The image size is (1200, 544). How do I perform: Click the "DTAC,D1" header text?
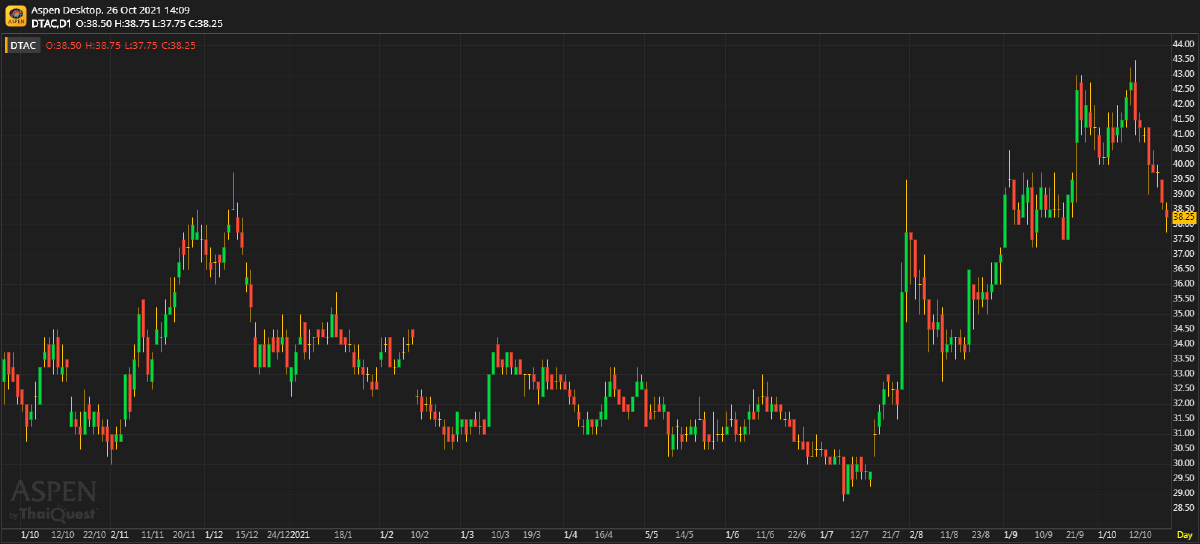(51, 22)
